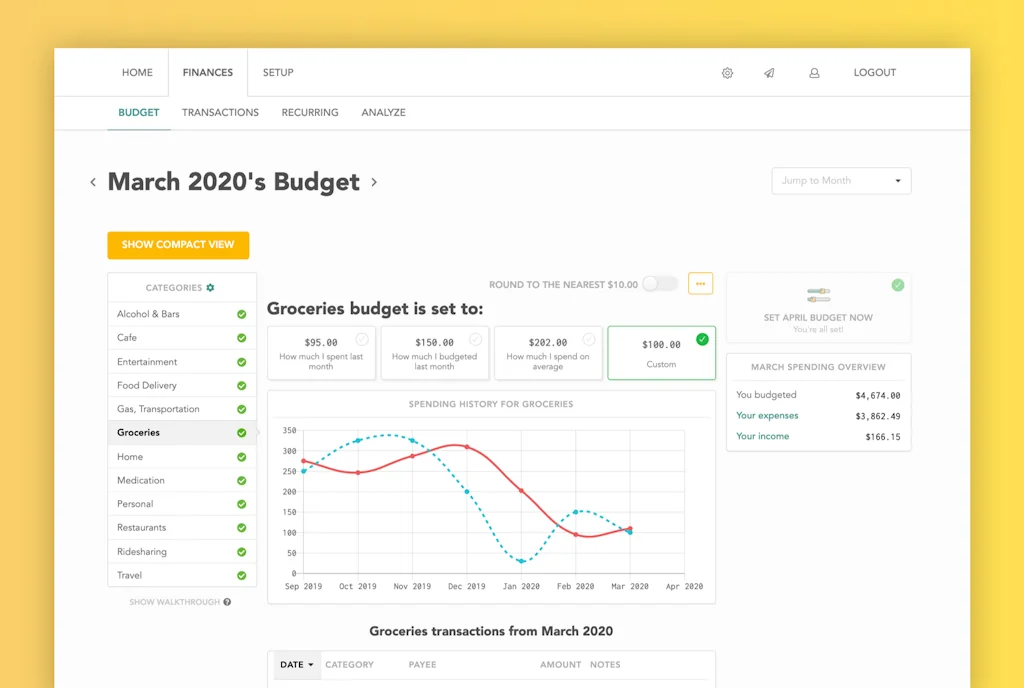Select $150.00 budgeted last month option
The width and height of the screenshot is (1024, 688).
point(434,353)
